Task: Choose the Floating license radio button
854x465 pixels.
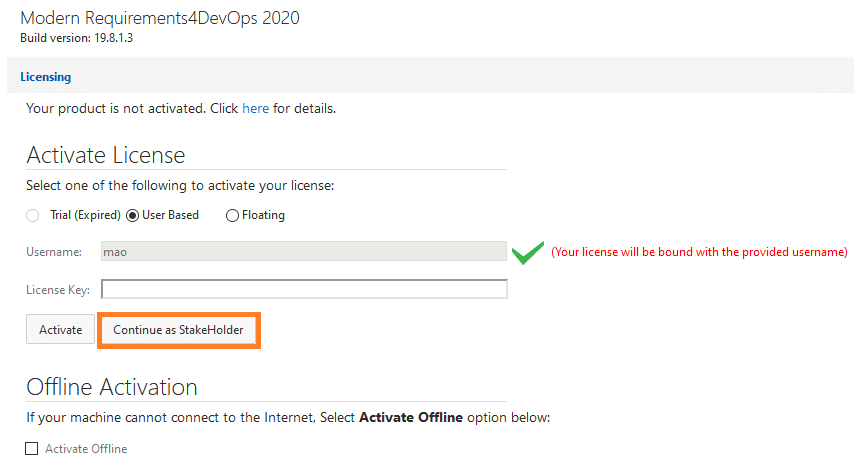Action: click(232, 216)
